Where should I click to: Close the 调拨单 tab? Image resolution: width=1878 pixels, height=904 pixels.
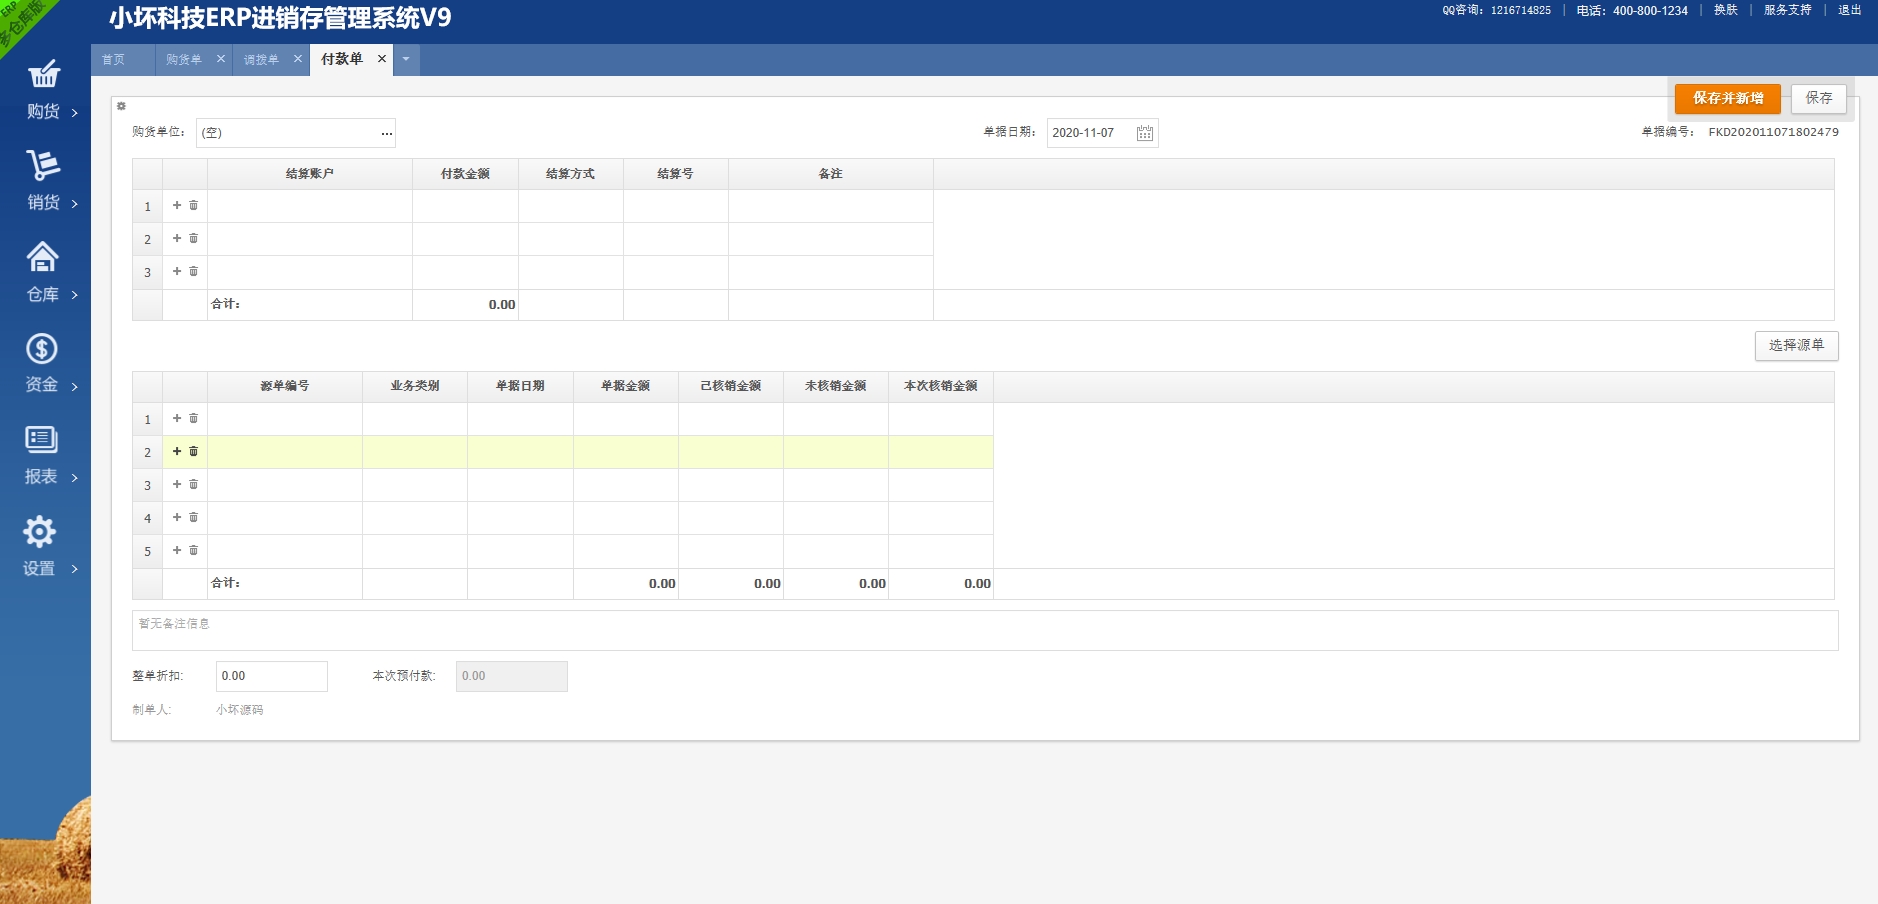point(298,59)
